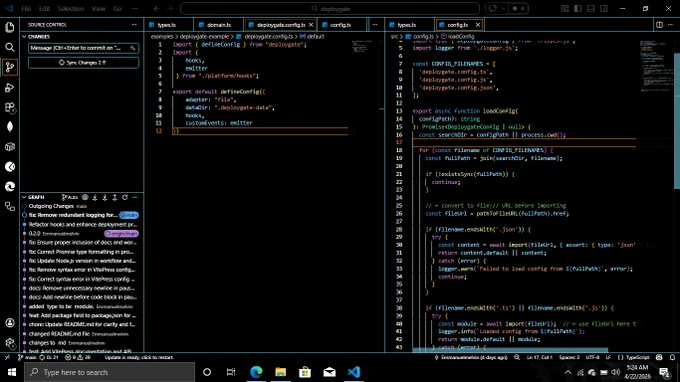Toggle the bottom panel visibility

[x=591, y=8]
